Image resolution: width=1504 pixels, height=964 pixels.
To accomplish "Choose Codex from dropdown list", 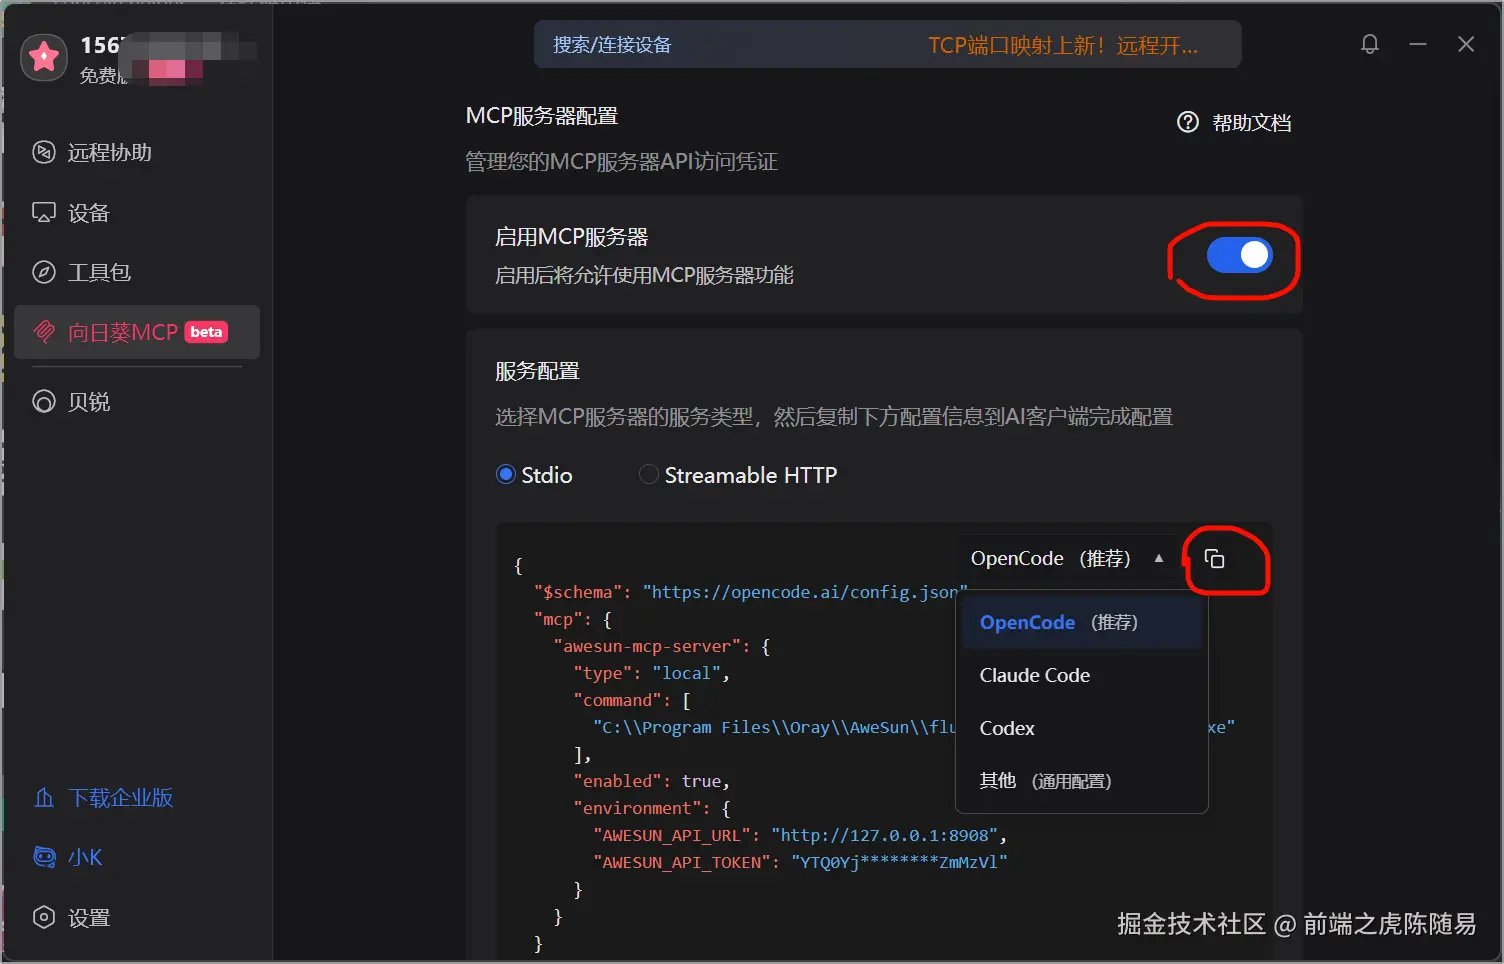I will (1082, 728).
